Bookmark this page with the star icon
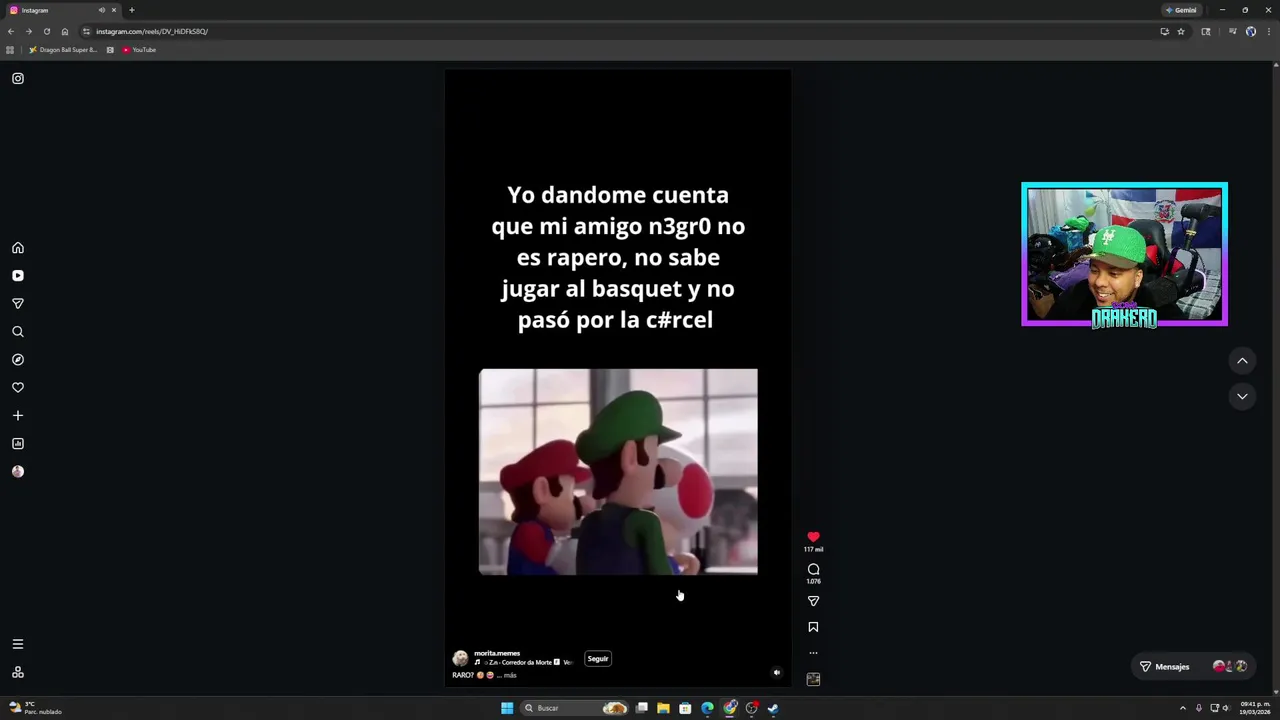 pos(1180,31)
